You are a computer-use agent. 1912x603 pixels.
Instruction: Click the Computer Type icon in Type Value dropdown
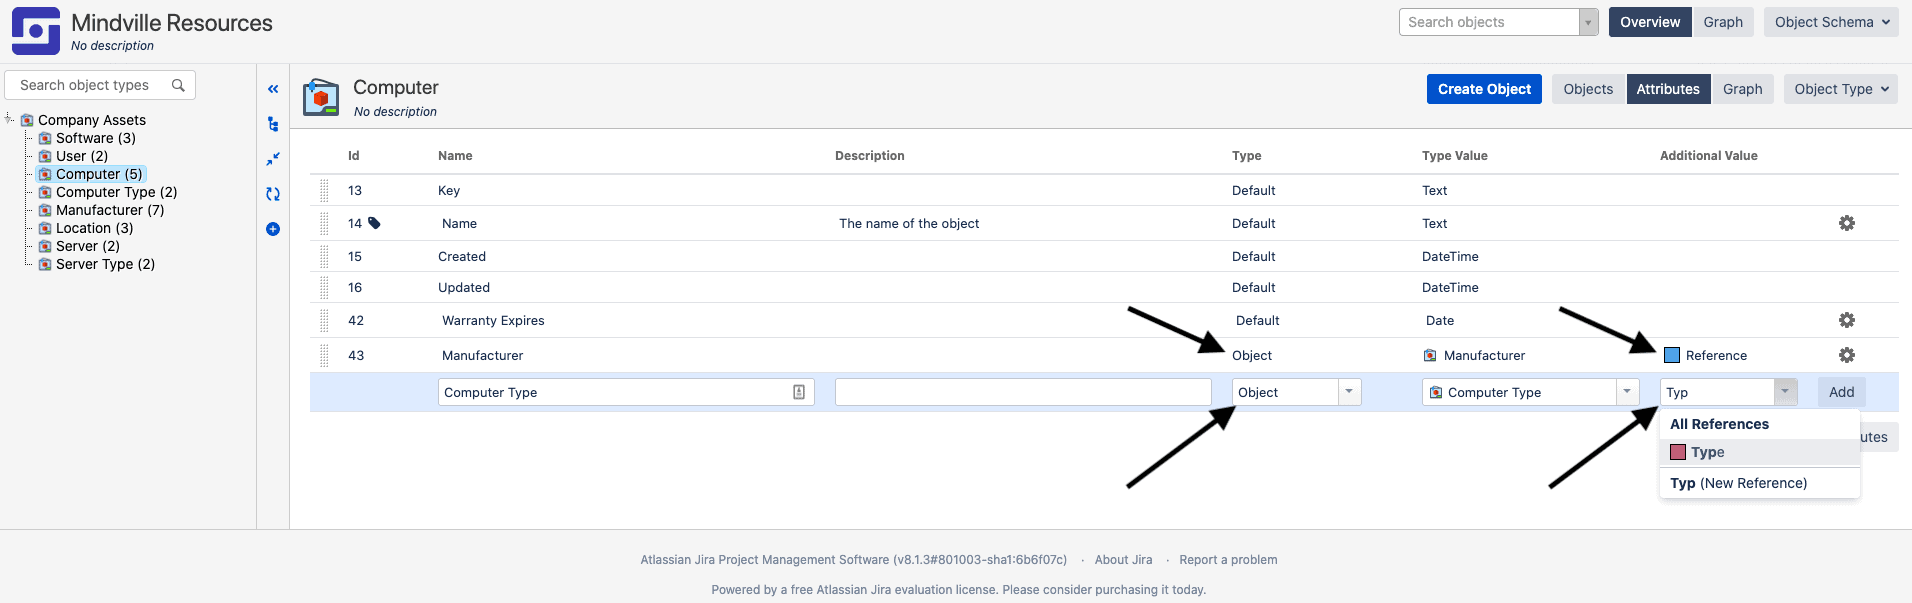[1436, 392]
